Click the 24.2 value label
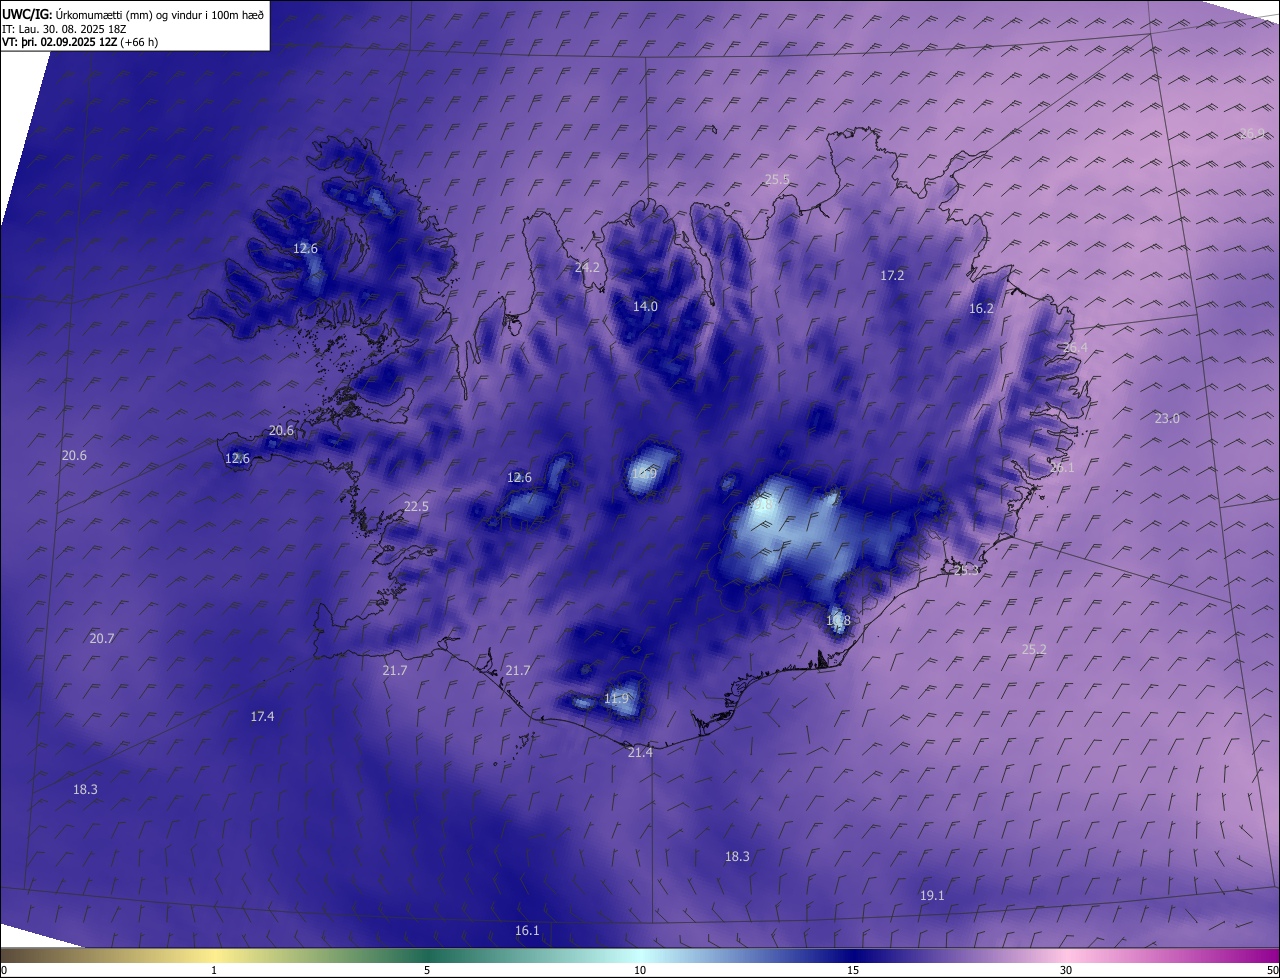This screenshot has width=1280, height=978. [x=587, y=268]
